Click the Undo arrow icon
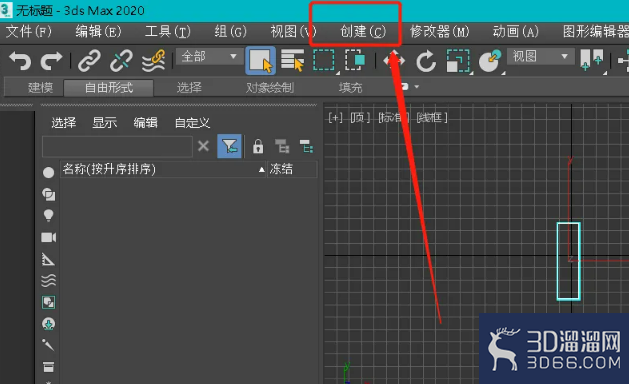Screen dimensions: 629x384 coord(20,61)
